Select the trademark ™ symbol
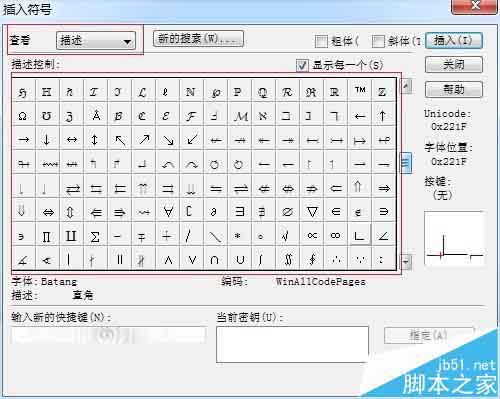Image resolution: width=500 pixels, height=399 pixels. click(360, 91)
